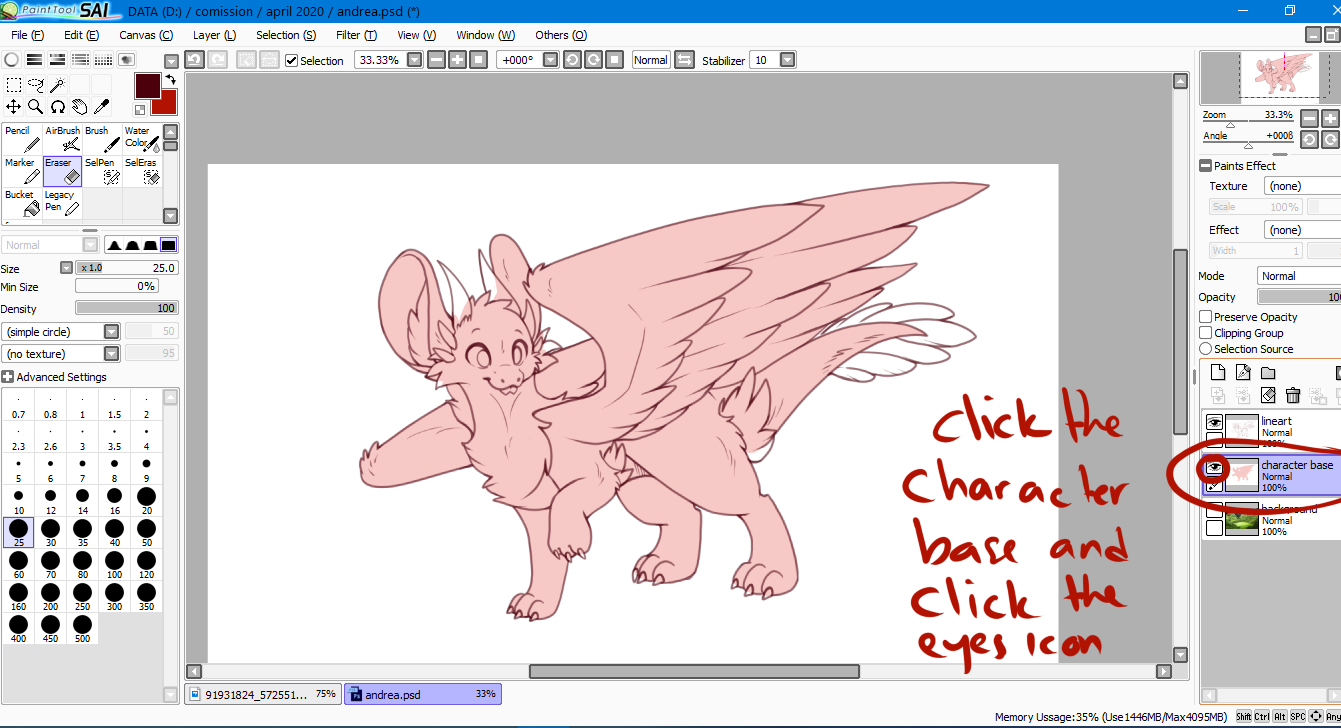Flip the canvas view horizontally
The image size is (1341, 728).
pyautogui.click(x=684, y=60)
